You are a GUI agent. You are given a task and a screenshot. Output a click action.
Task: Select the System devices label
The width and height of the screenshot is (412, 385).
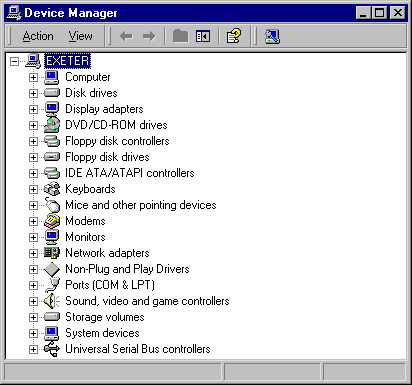pyautogui.click(x=102, y=333)
